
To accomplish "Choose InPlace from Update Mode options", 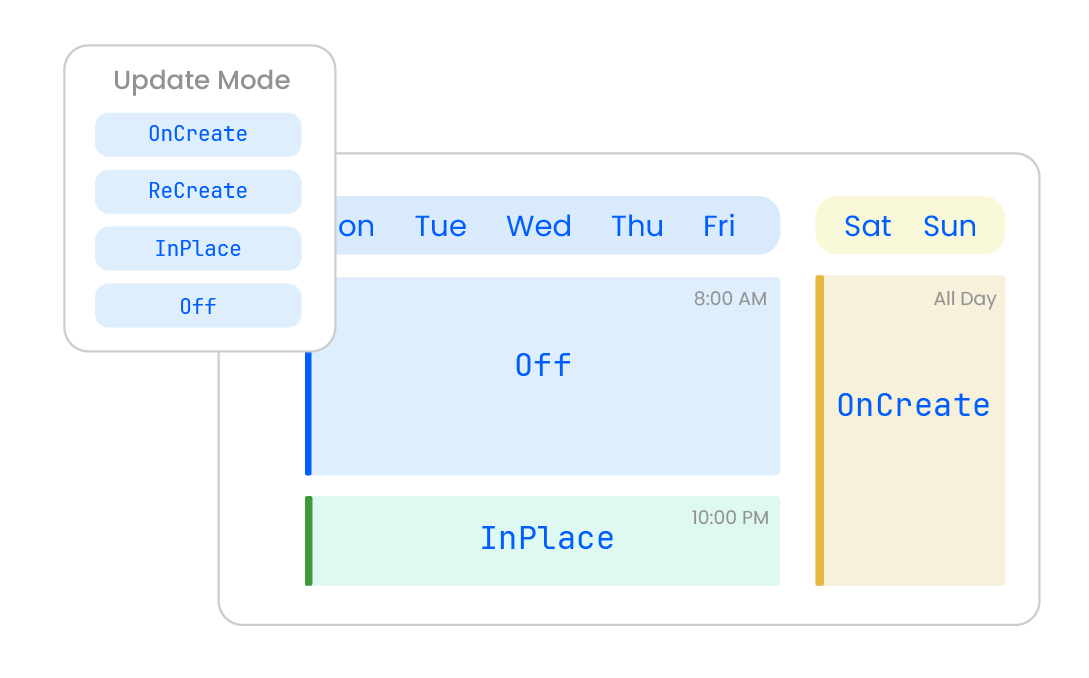I will coord(197,248).
